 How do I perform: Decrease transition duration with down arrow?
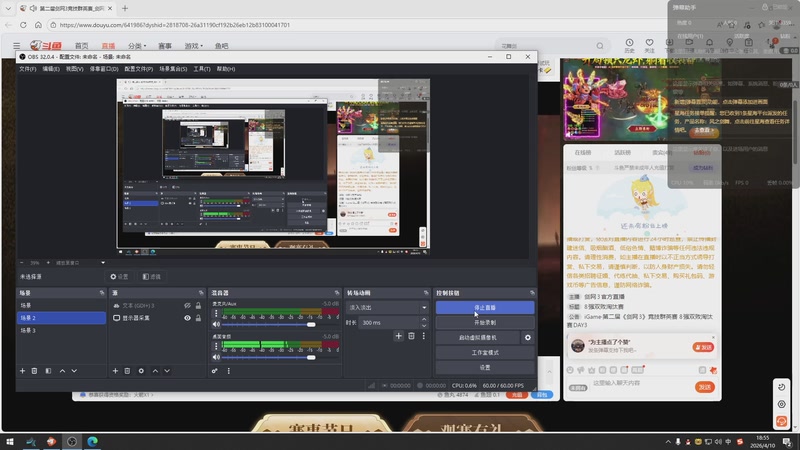(424, 326)
